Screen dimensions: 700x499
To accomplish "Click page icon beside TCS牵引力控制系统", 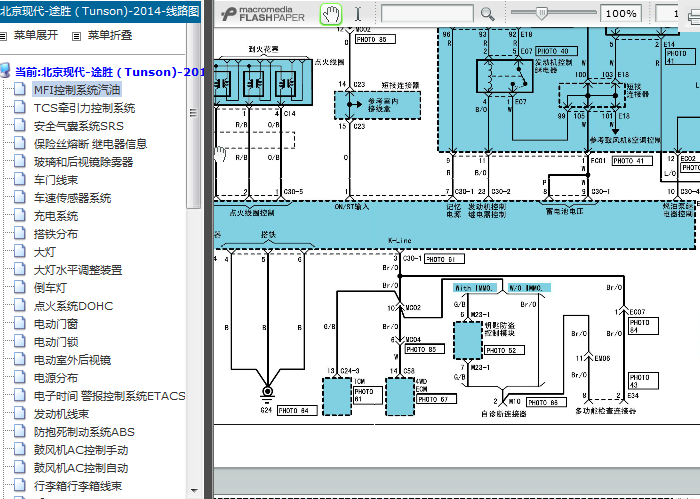I will (x=19, y=107).
